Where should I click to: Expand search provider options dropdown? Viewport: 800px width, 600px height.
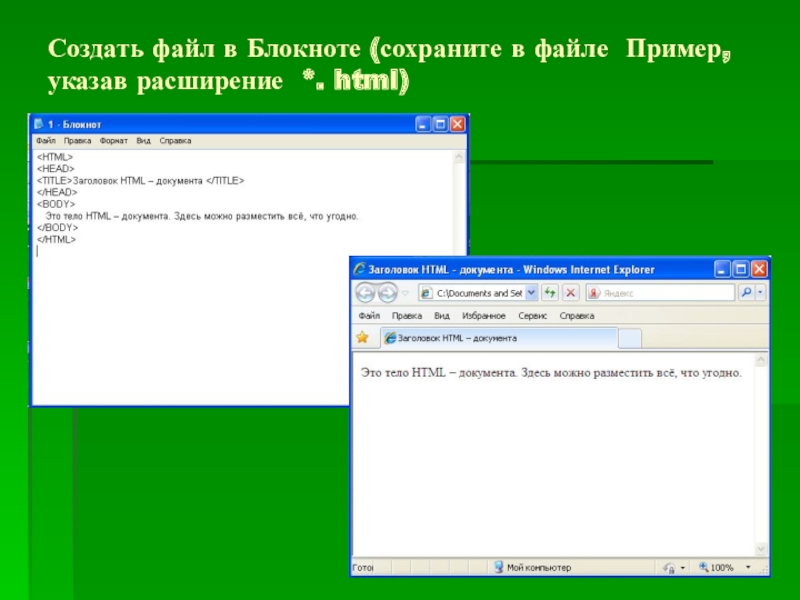(x=760, y=292)
